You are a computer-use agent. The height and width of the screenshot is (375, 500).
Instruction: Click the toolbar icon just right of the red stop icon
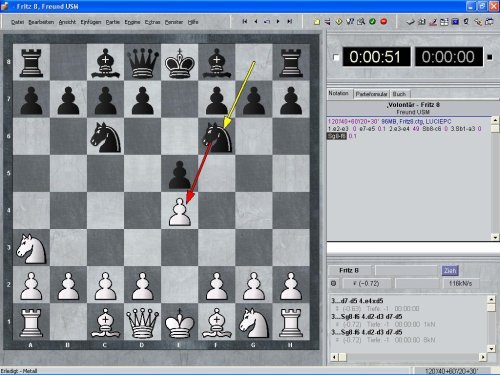[x=410, y=22]
